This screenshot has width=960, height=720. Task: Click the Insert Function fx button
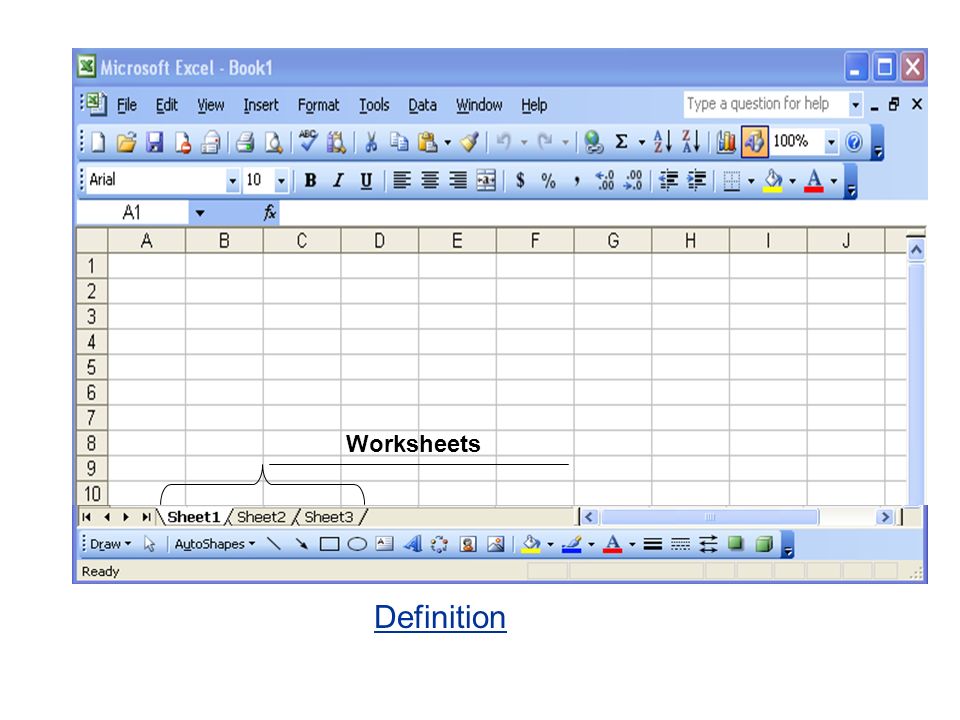(x=269, y=213)
